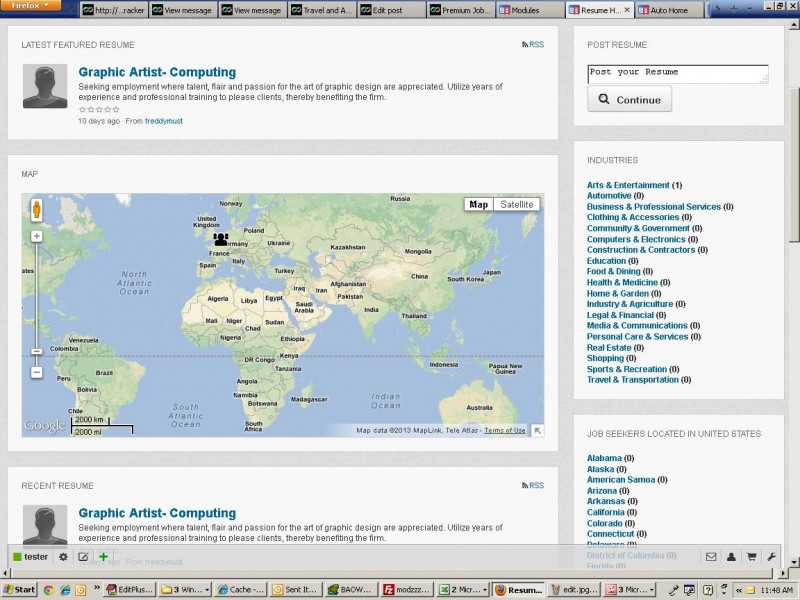Close the Resume H... tab
Image resolution: width=800 pixels, height=600 pixels.
(x=627, y=10)
